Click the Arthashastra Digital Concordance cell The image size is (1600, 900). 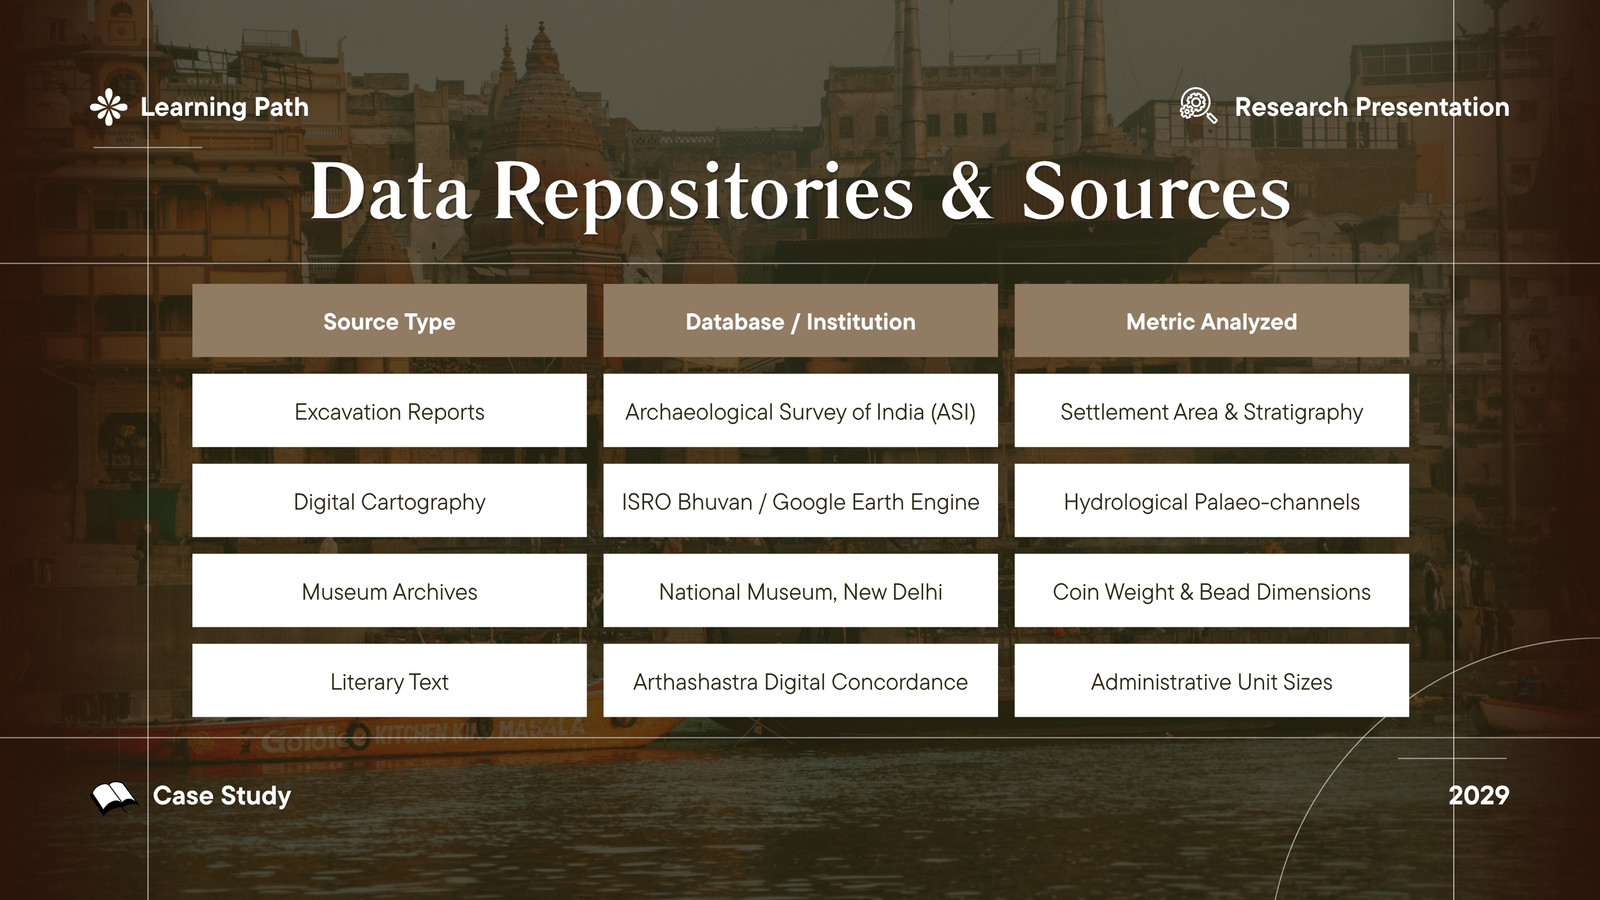point(800,681)
